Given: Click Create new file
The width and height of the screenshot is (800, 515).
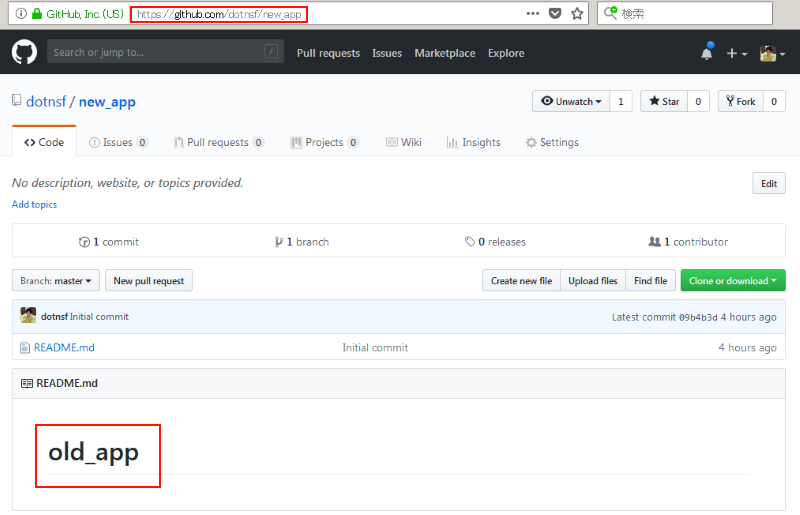Looking at the screenshot, I should (x=521, y=280).
